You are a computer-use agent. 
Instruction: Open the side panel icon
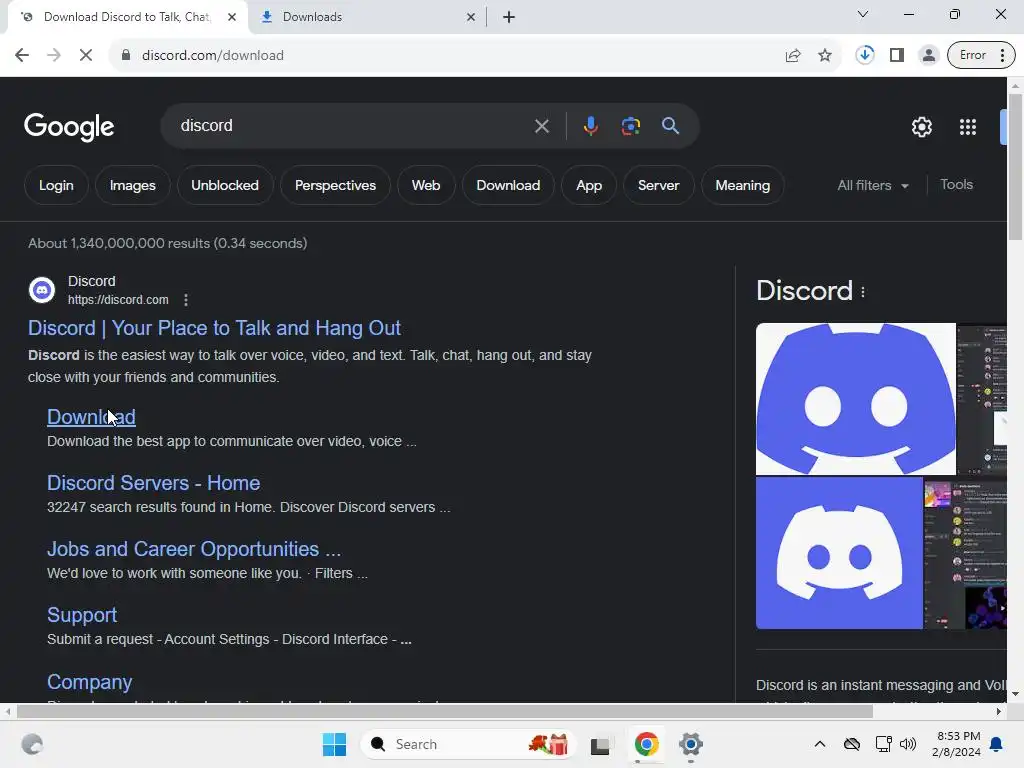(897, 55)
